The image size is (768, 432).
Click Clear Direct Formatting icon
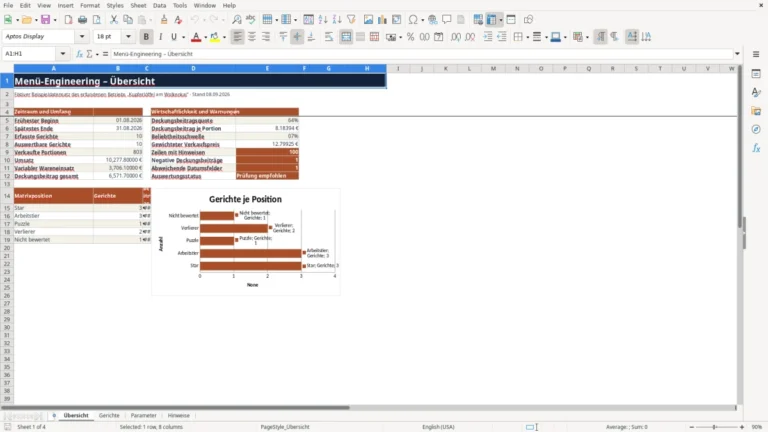pyautogui.click(x=178, y=20)
